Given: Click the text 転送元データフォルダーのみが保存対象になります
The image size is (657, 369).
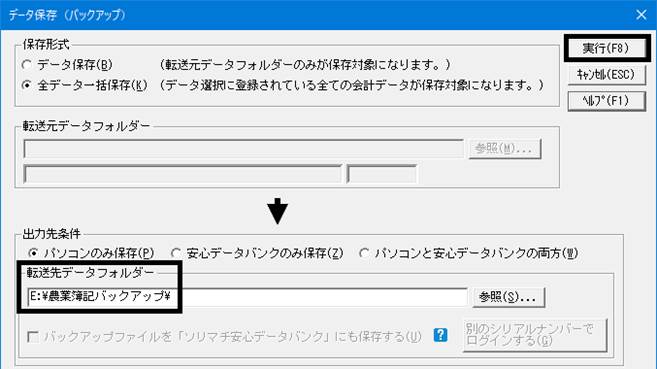Looking at the screenshot, I should (x=305, y=65).
